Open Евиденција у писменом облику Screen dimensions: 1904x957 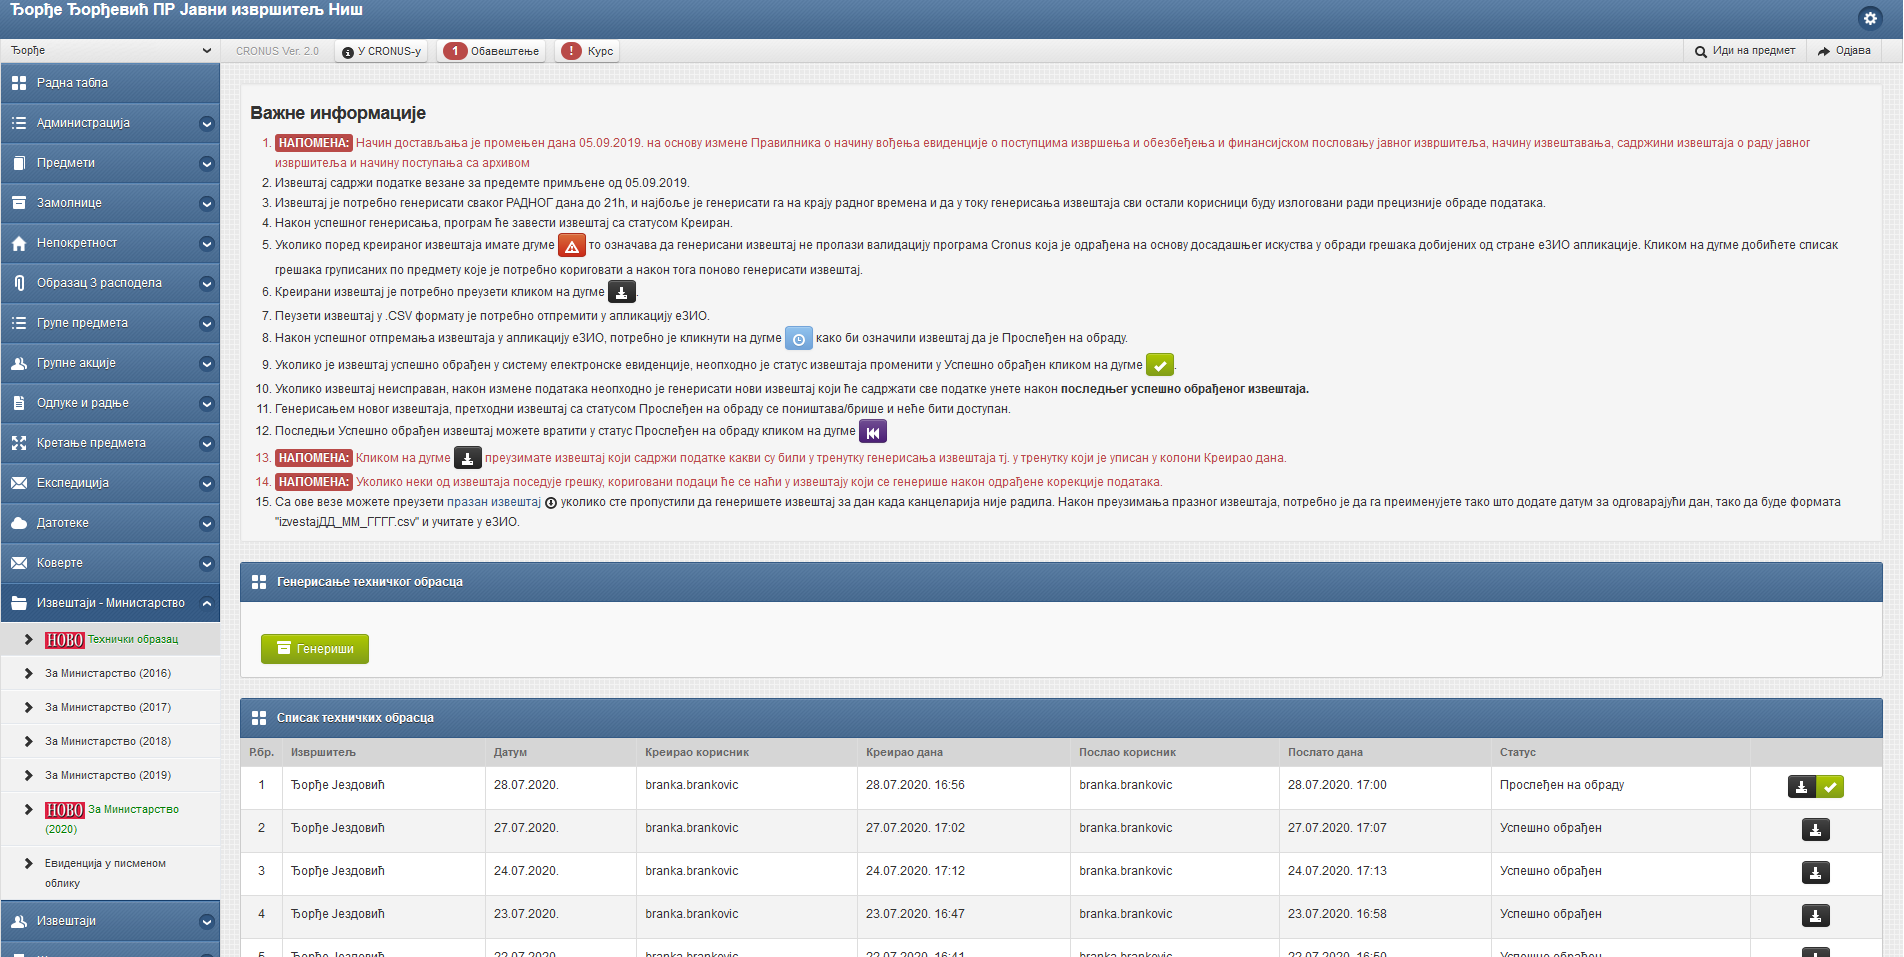click(105, 873)
